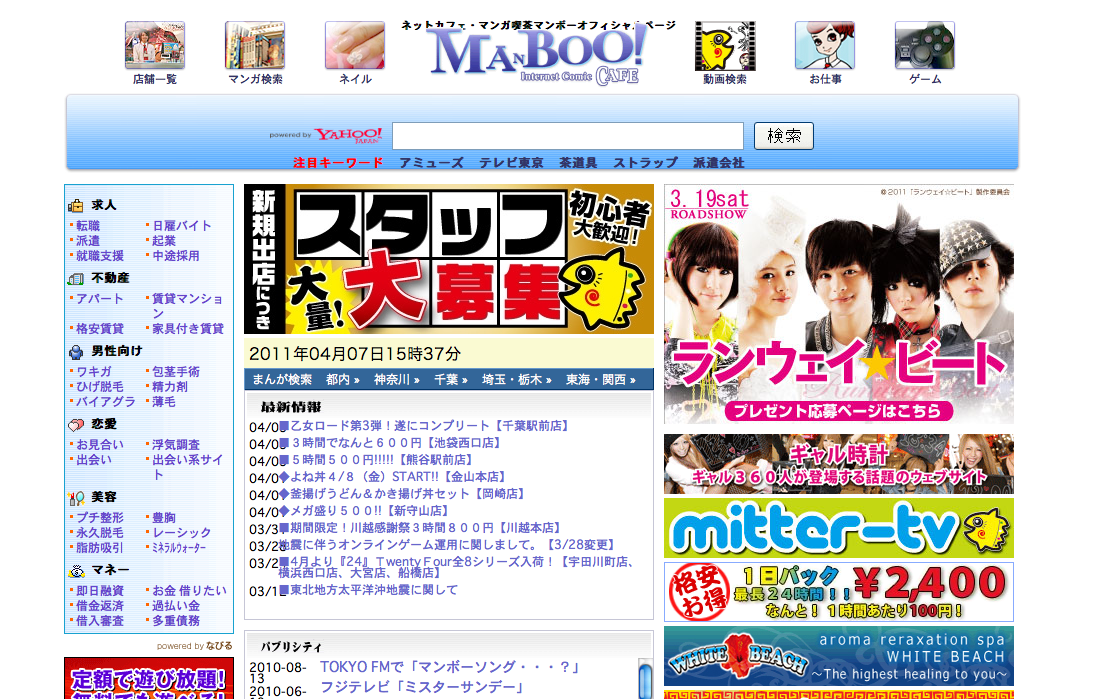
Task: Click the 男性向け person icon
Action: tap(75, 352)
